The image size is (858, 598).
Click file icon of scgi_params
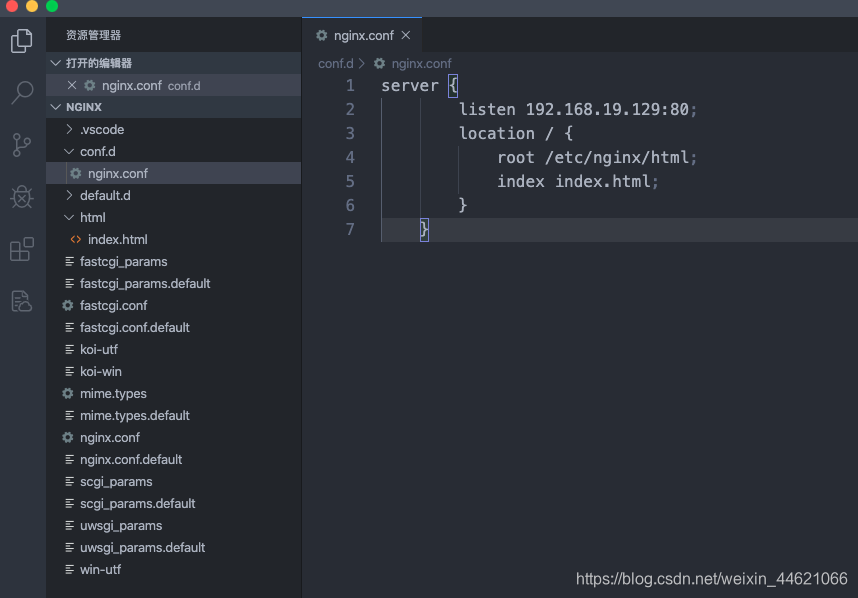tap(69, 481)
